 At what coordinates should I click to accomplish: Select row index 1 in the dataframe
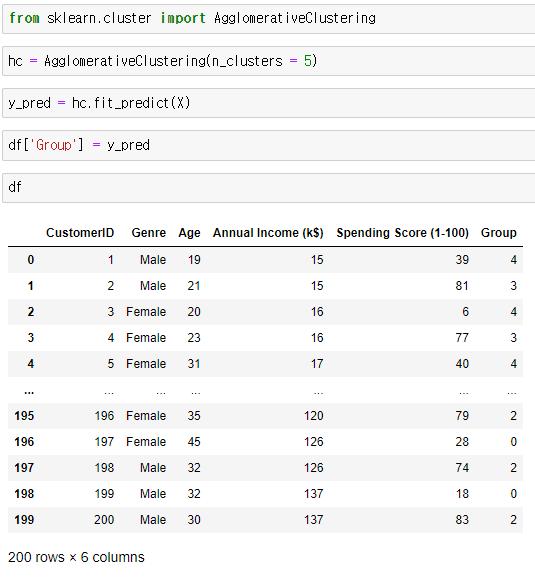[x=31, y=286]
